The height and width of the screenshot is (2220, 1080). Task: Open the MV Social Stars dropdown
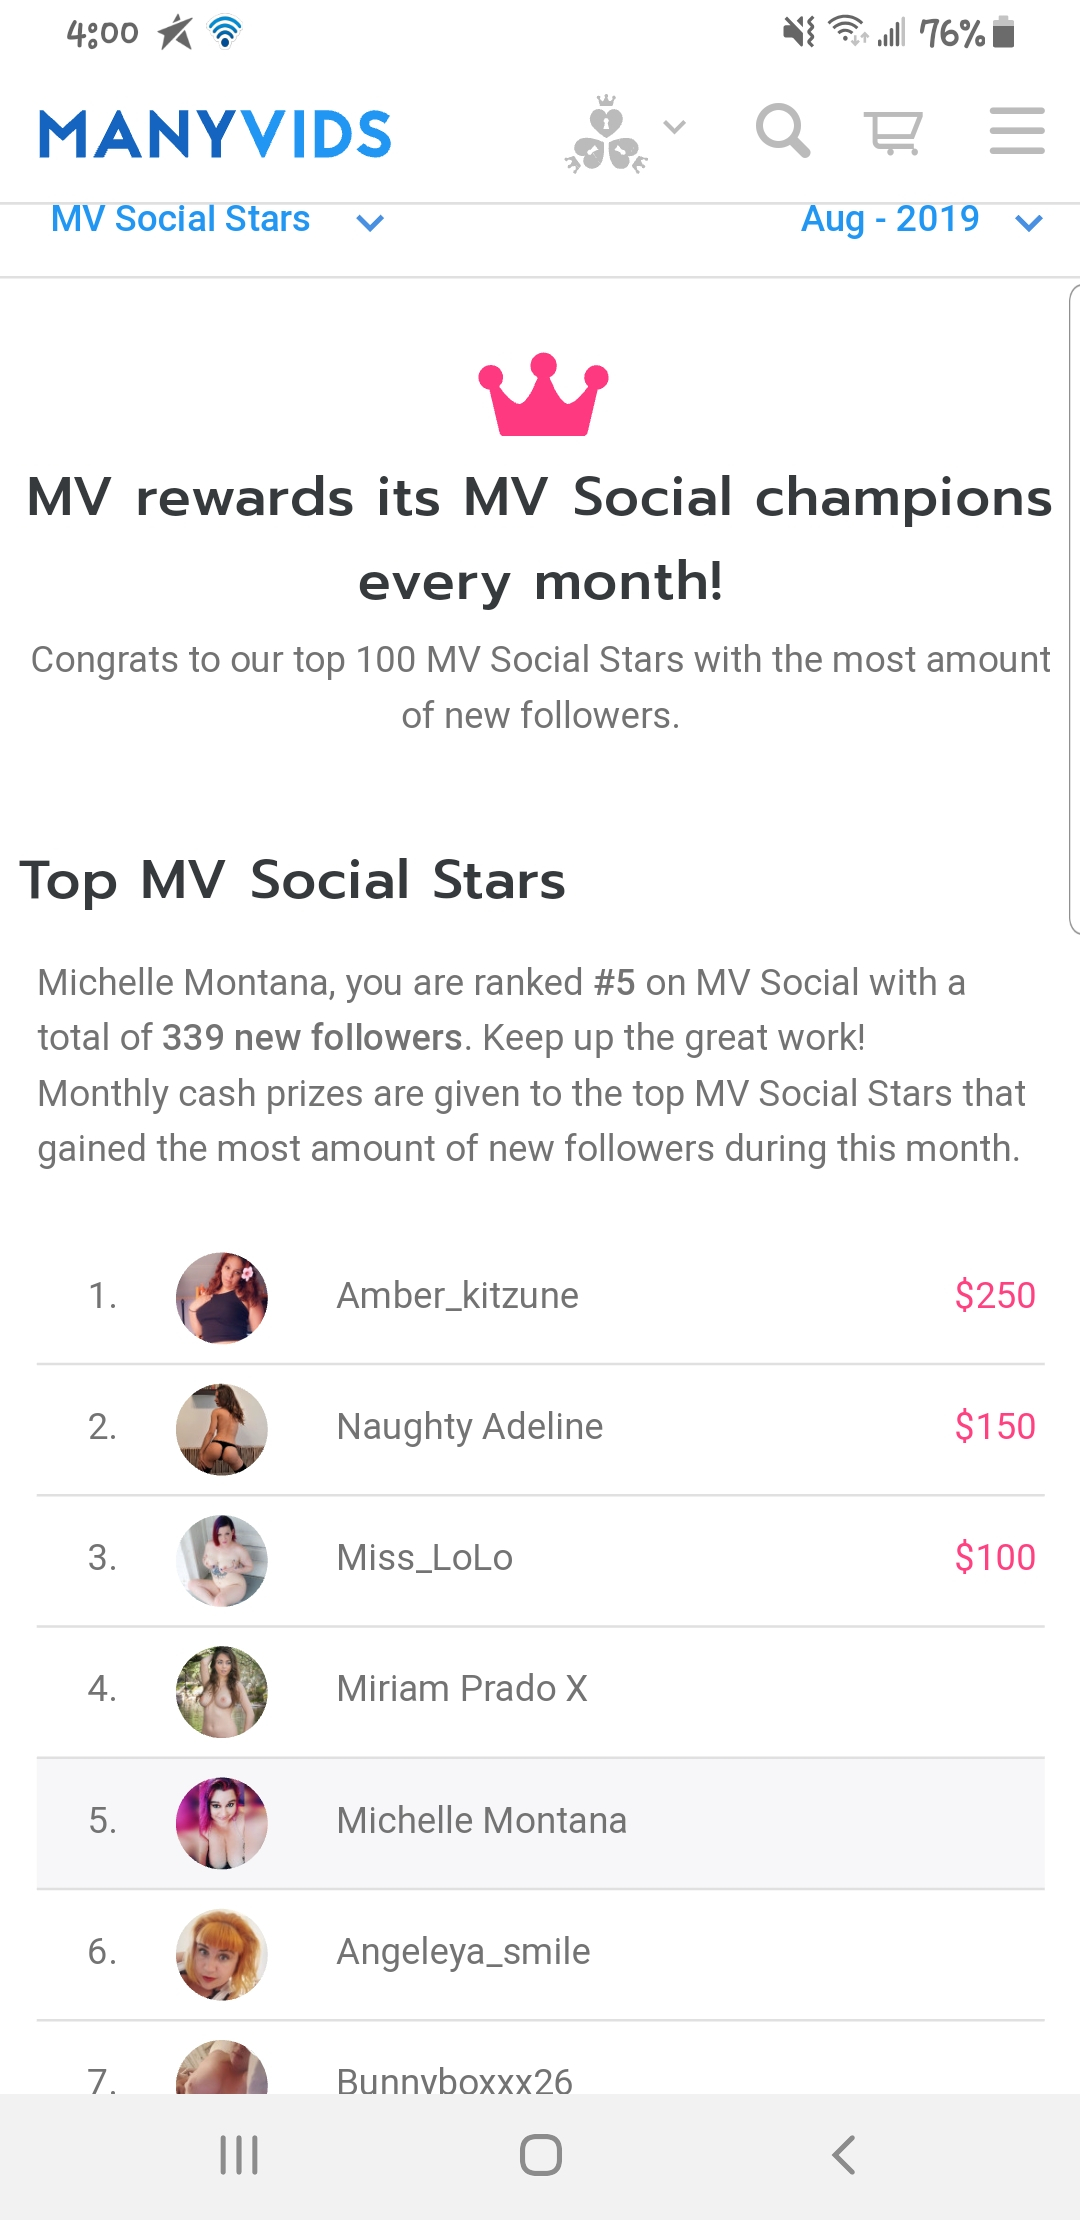[217, 219]
